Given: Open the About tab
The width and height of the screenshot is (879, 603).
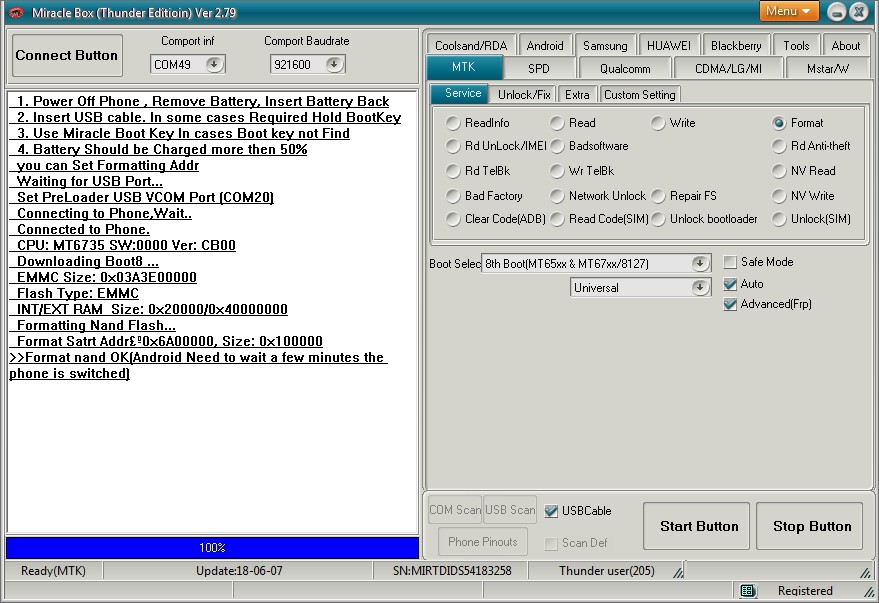Looking at the screenshot, I should [845, 45].
